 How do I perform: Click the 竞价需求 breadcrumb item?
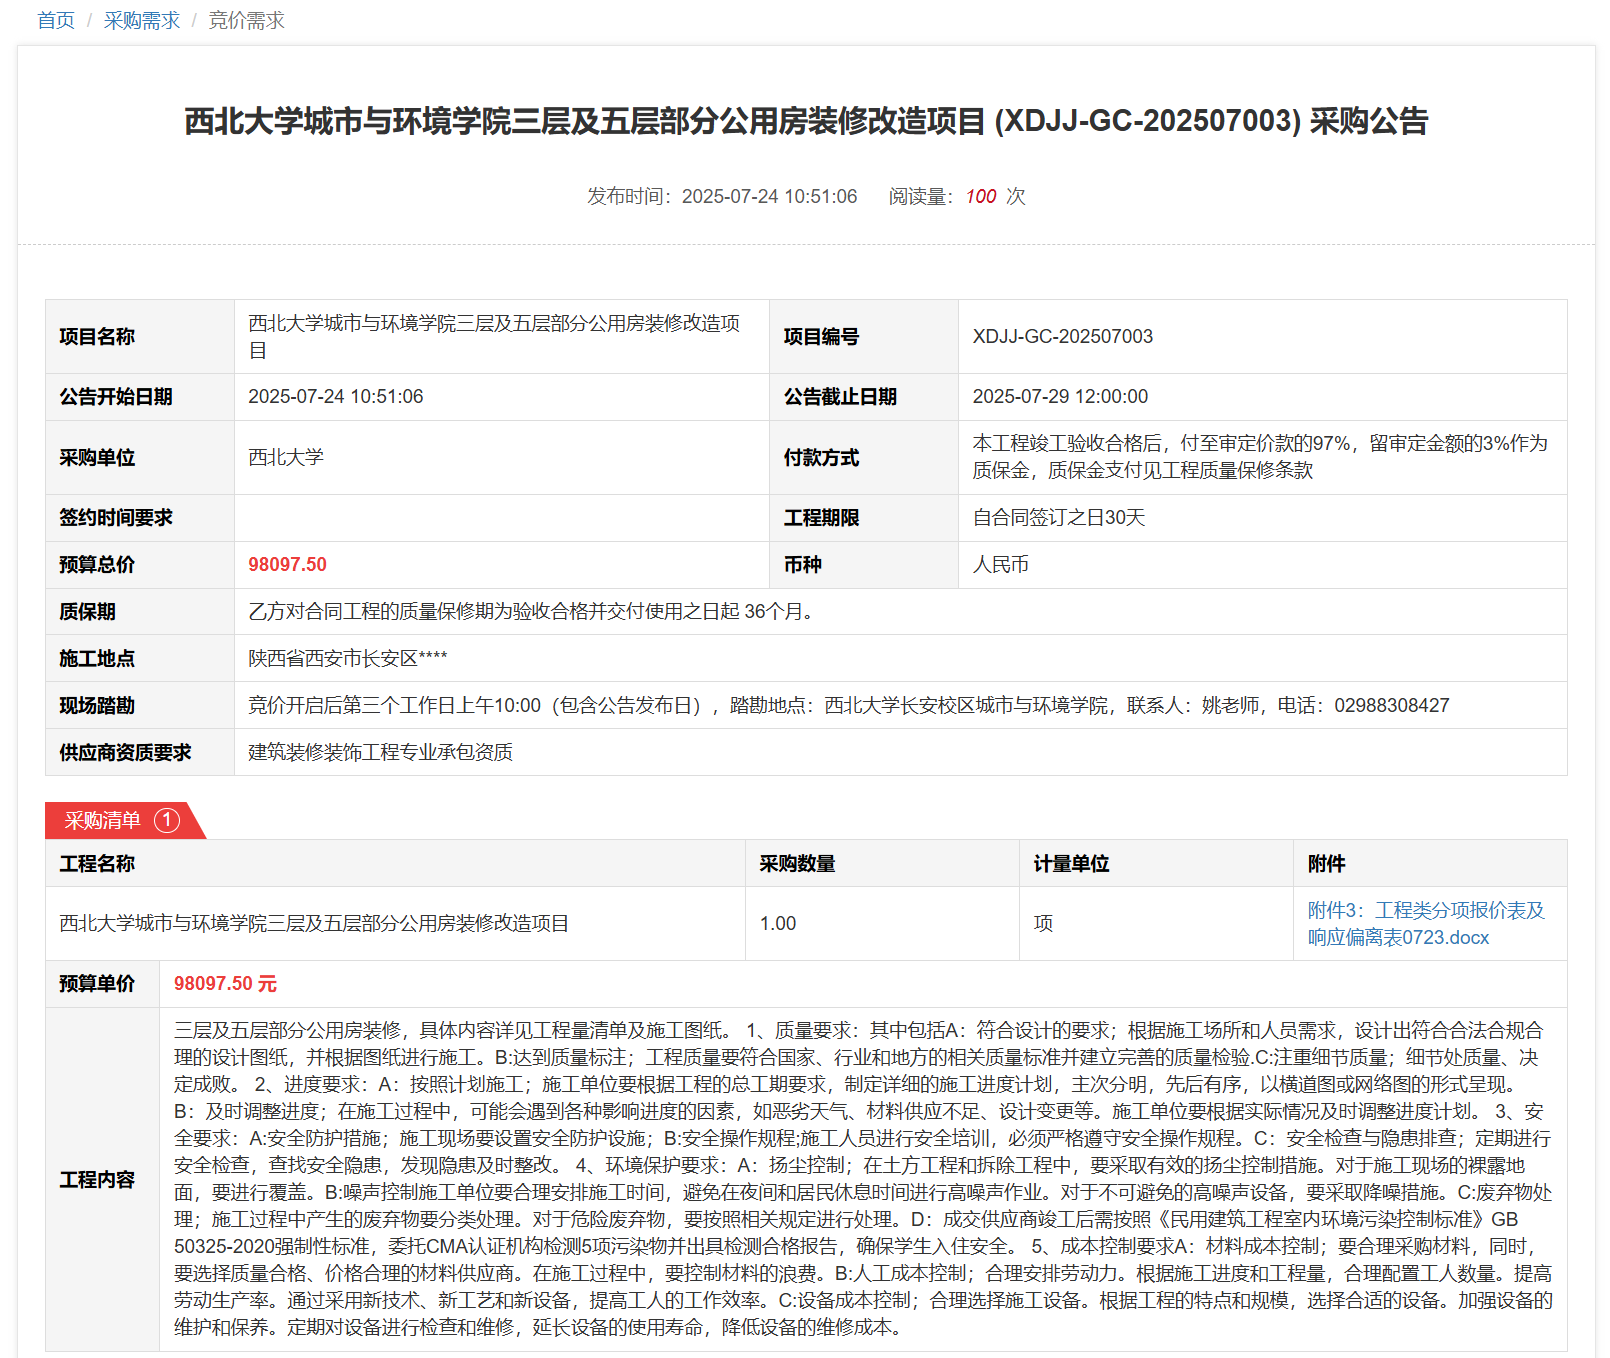click(246, 20)
